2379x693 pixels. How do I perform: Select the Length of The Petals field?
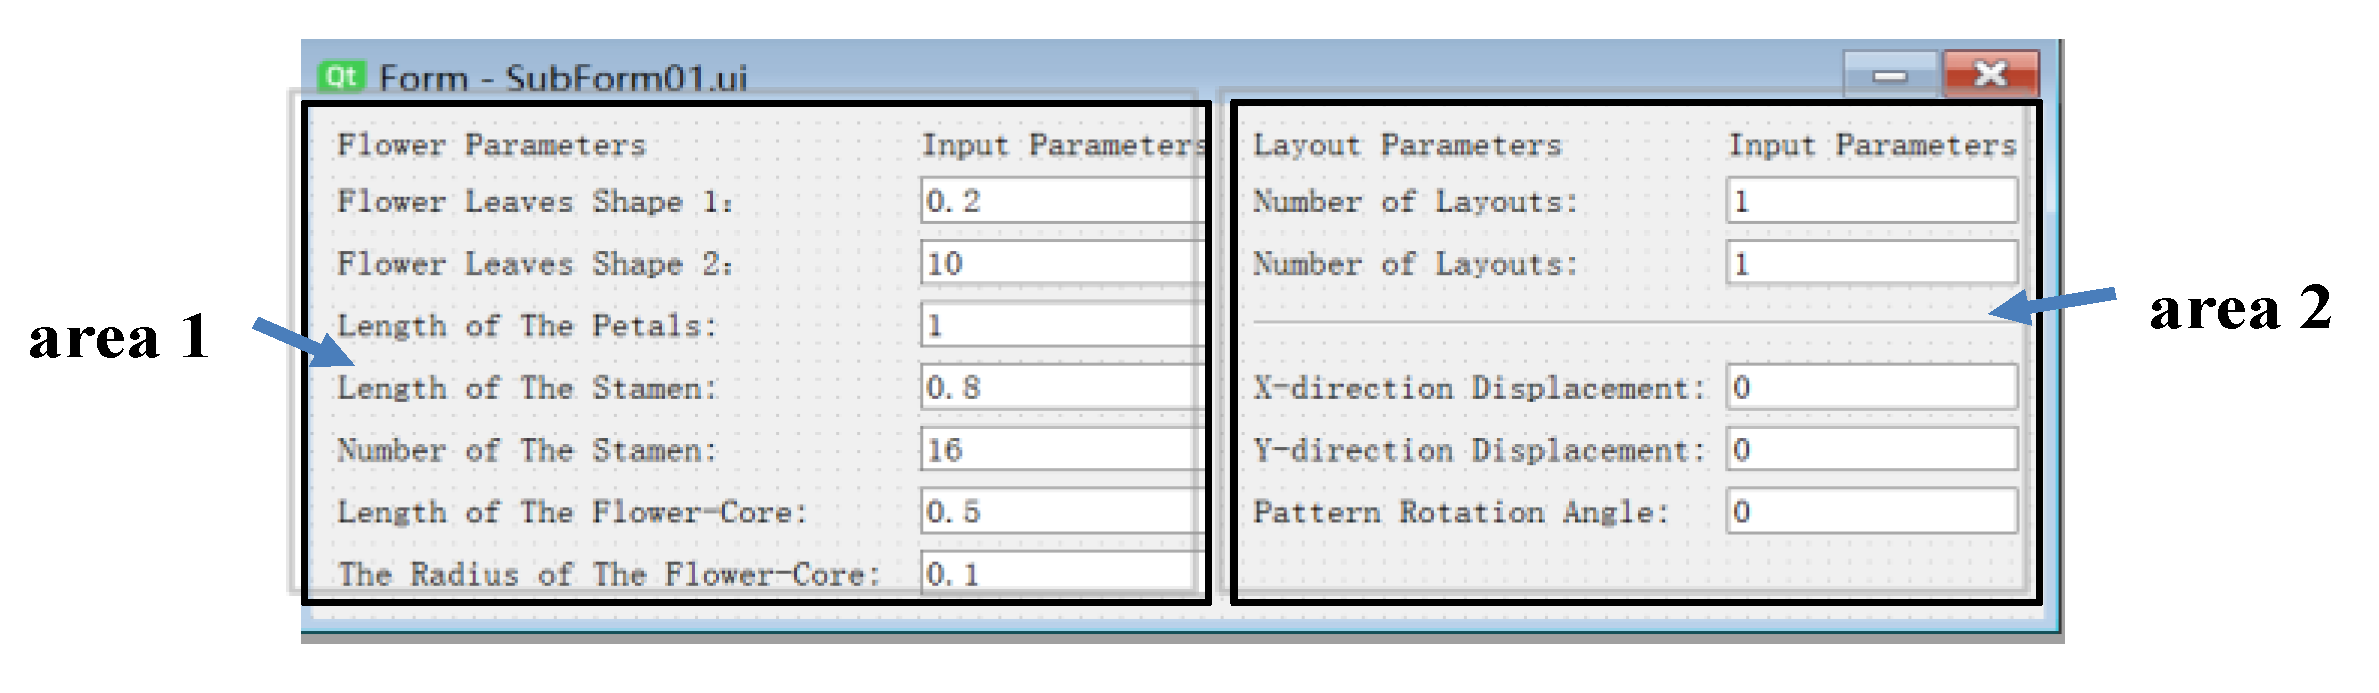(x=1060, y=326)
